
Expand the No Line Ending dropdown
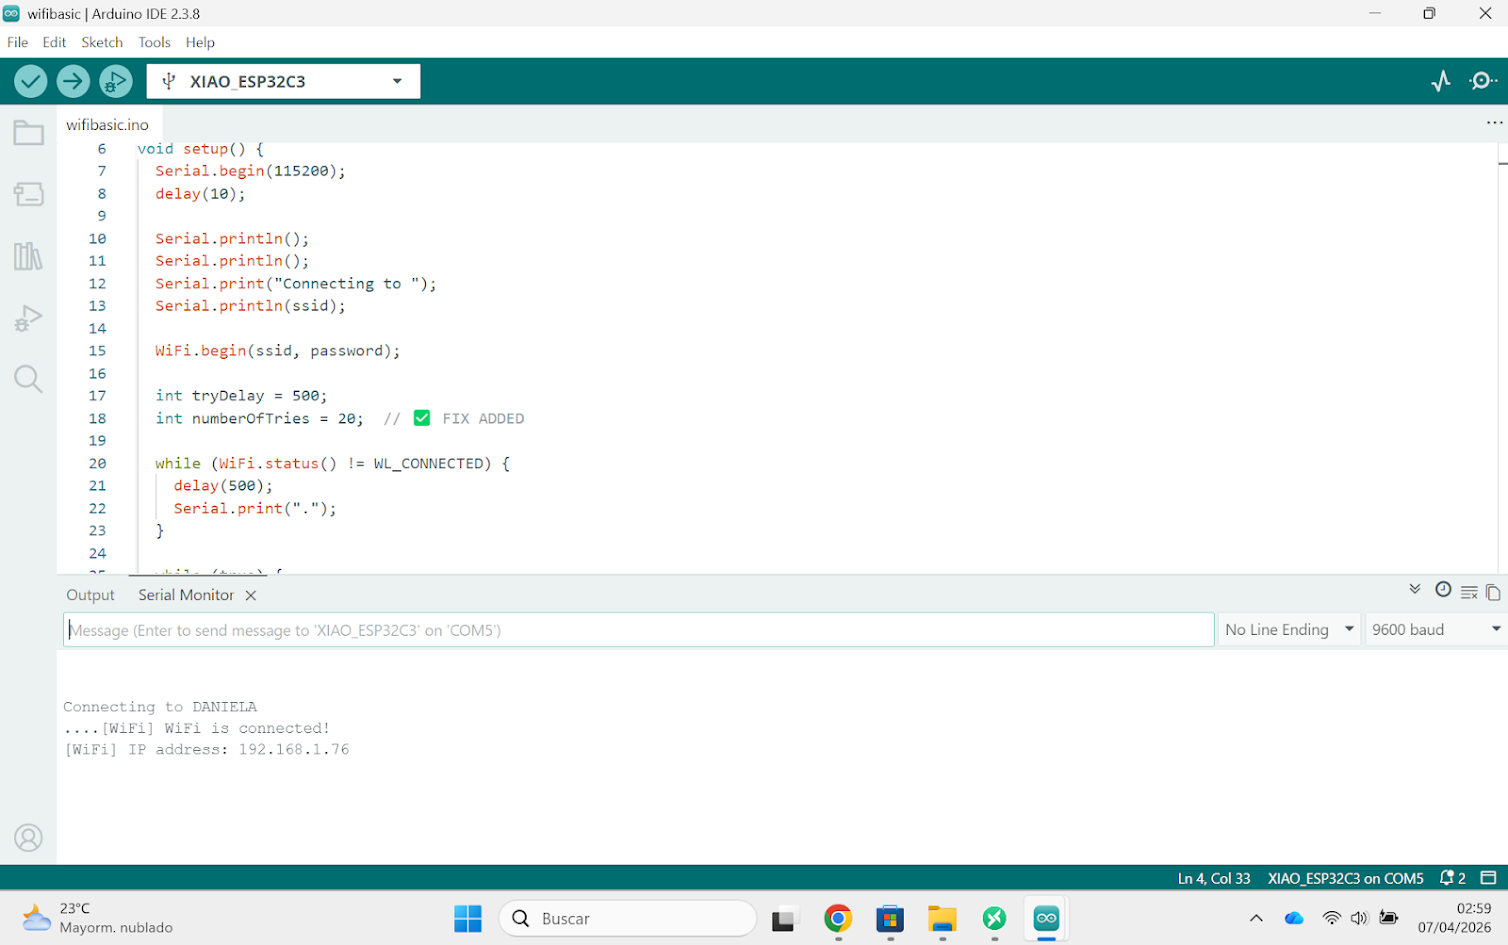tap(1289, 630)
